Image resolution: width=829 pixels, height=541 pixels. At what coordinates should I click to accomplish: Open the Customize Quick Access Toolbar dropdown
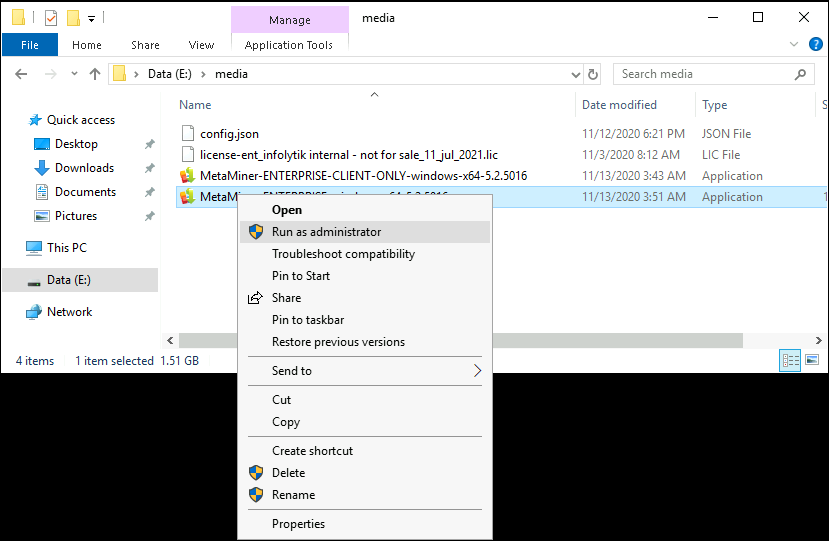[x=91, y=19]
